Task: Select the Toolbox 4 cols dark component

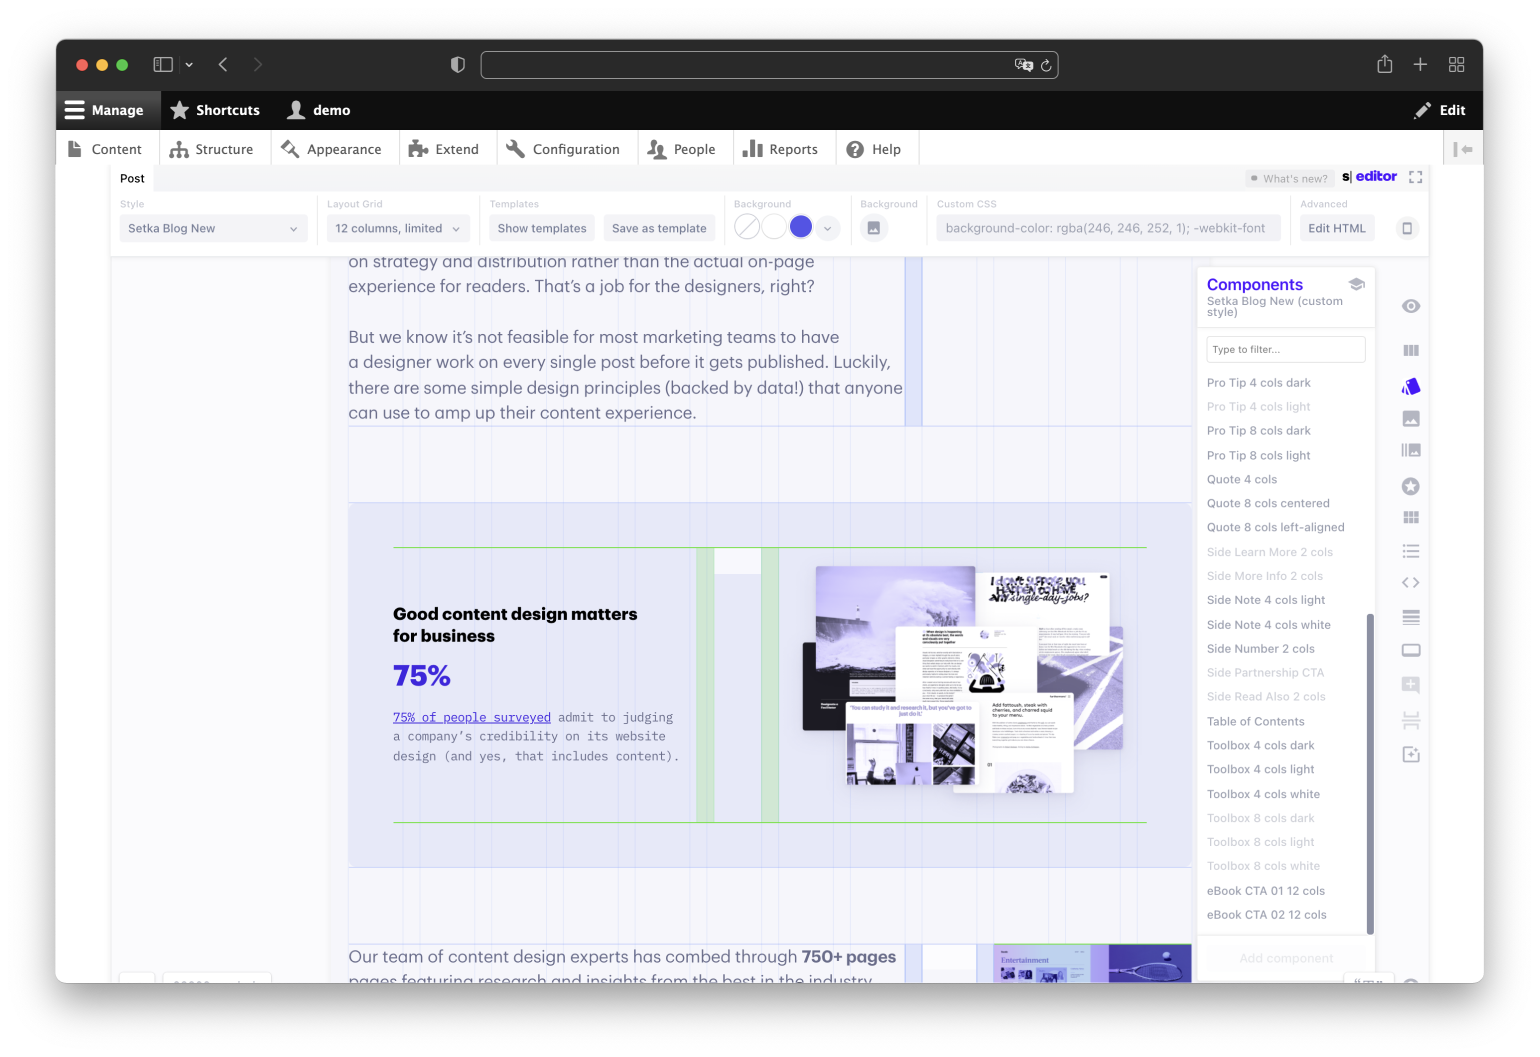Action: (1261, 745)
